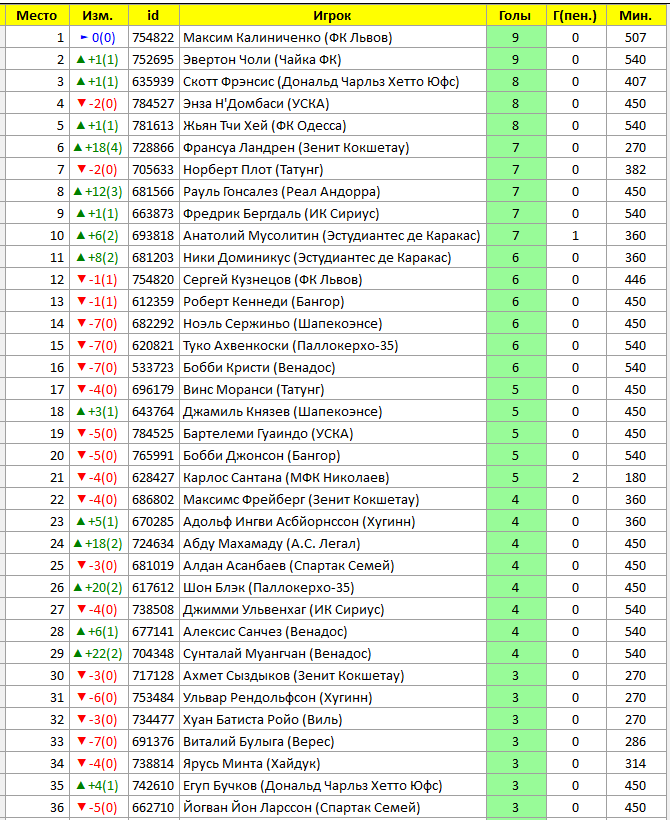Select the change cell '+3(1)' for Джамиль Князев

pos(99,412)
